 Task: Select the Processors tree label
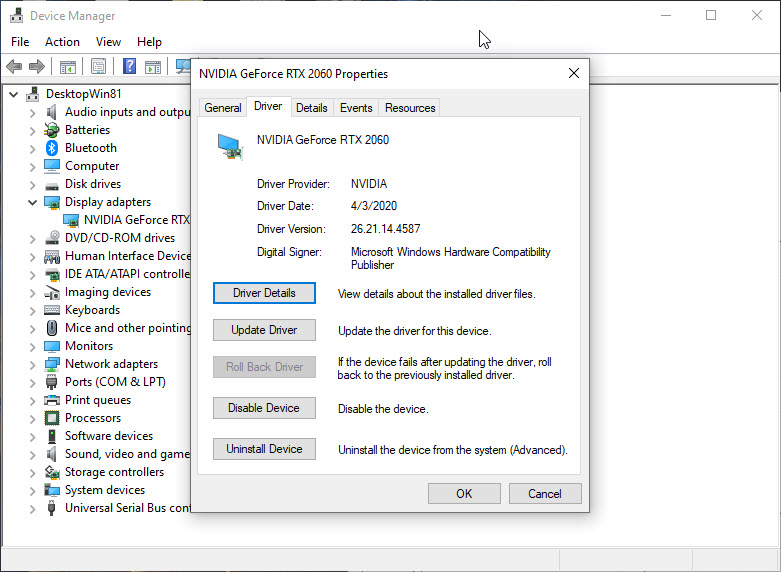click(93, 418)
